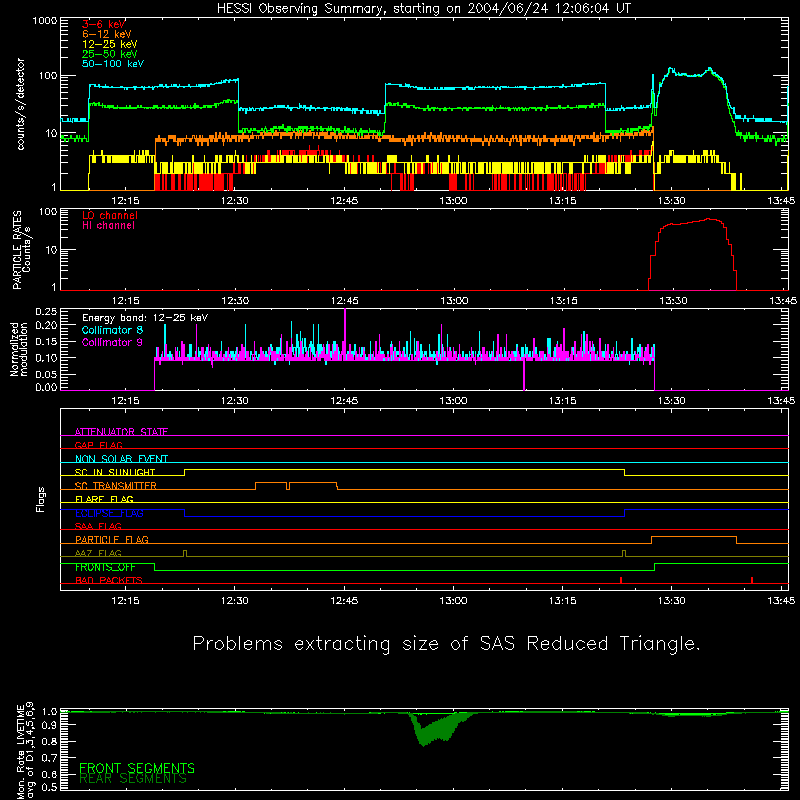Select the 25-50 keV legend label

tap(109, 54)
